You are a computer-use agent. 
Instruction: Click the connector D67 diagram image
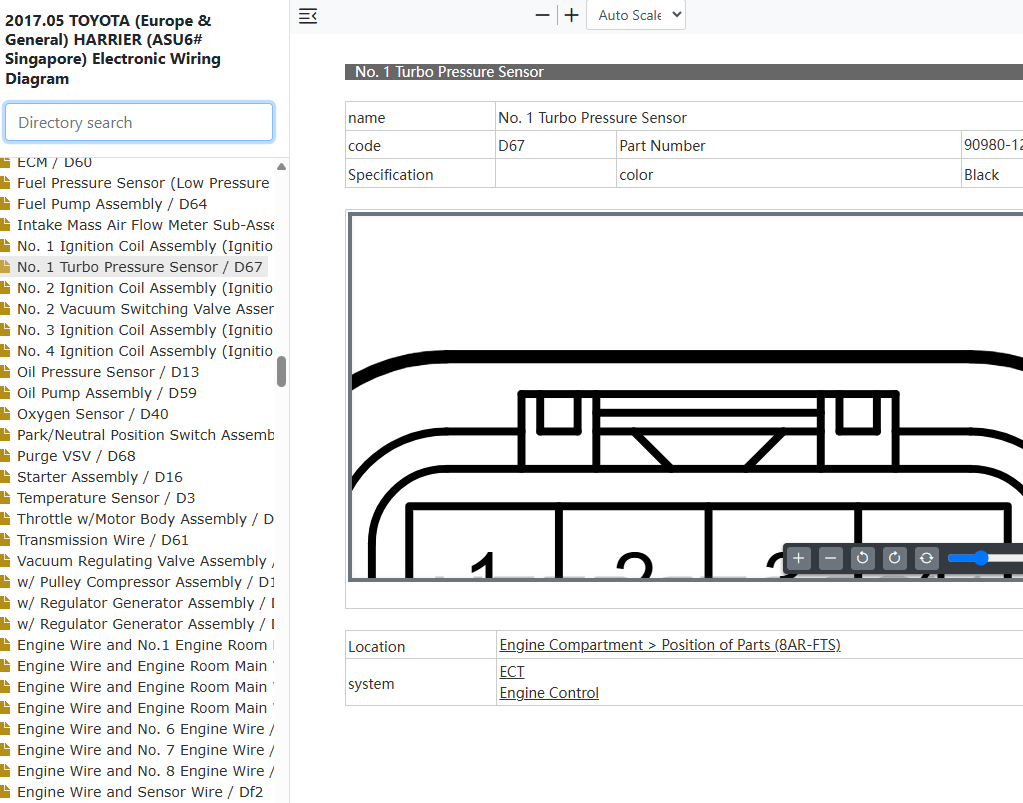tap(686, 396)
